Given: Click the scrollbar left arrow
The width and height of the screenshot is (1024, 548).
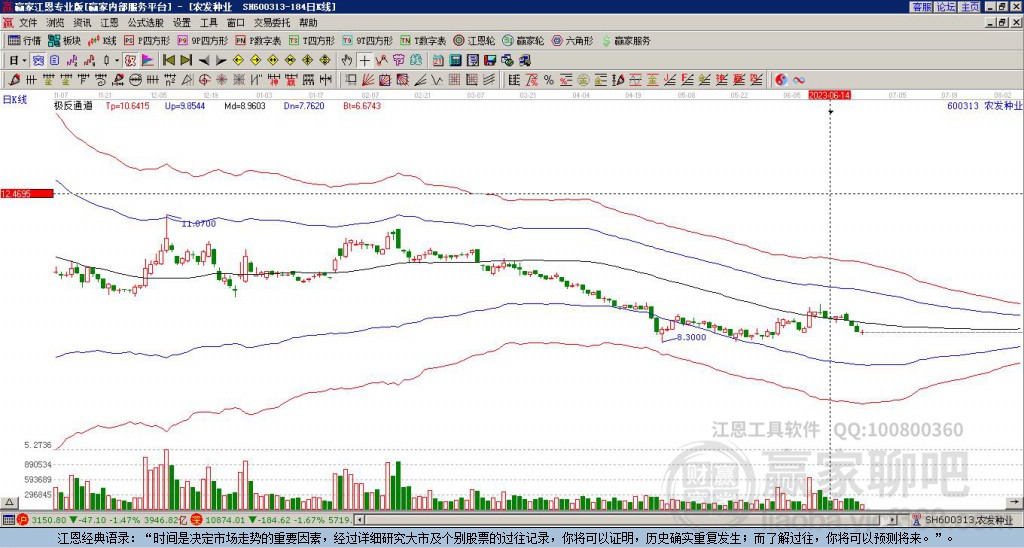Looking at the screenshot, I should click(359, 520).
